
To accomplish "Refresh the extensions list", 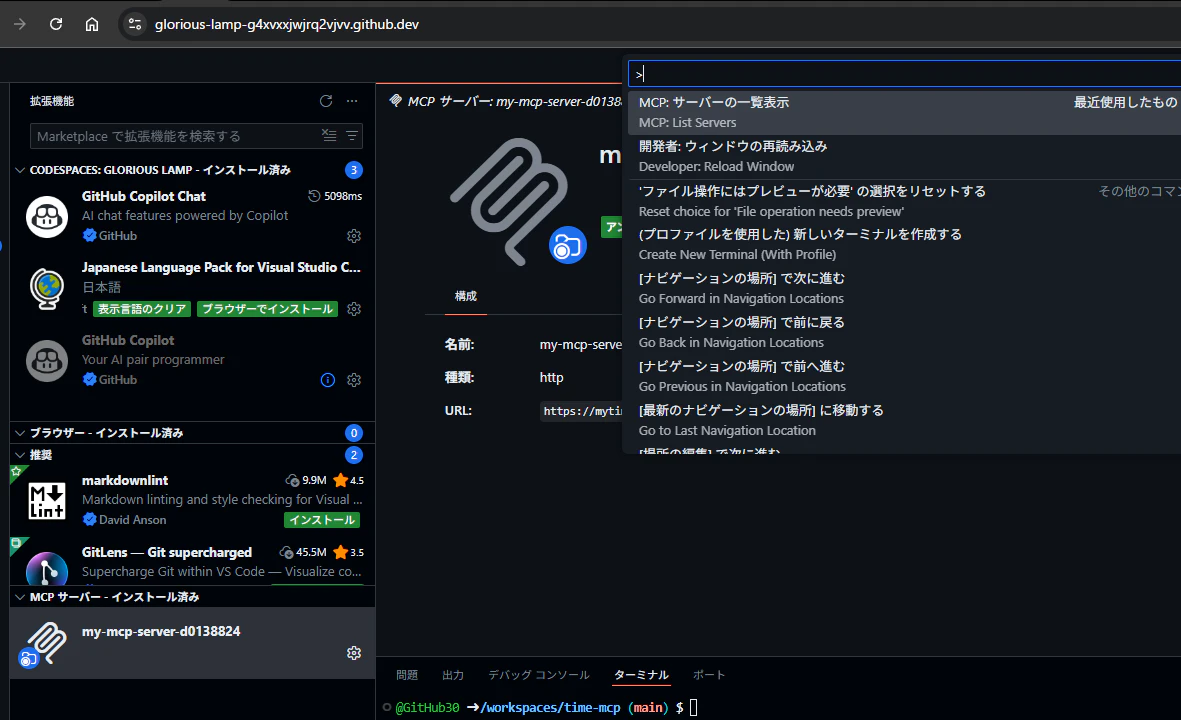I will click(325, 101).
